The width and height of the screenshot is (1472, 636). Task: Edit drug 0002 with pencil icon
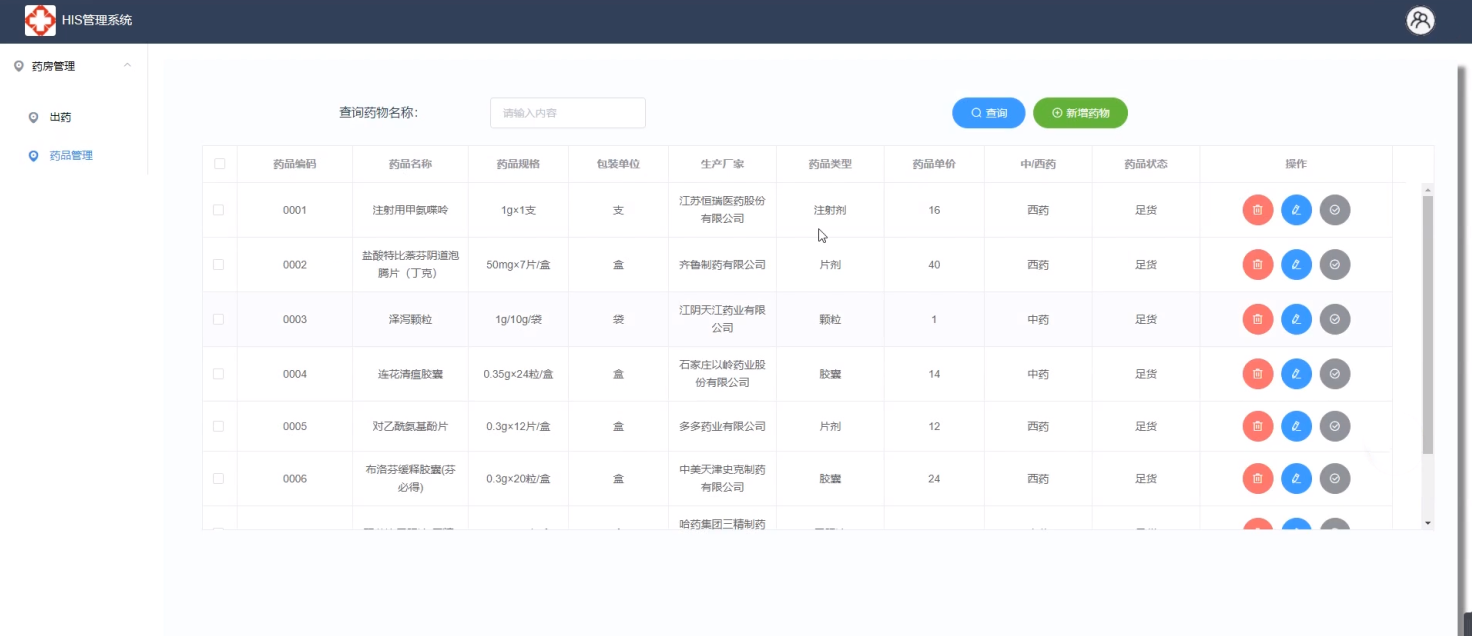pyautogui.click(x=1296, y=265)
